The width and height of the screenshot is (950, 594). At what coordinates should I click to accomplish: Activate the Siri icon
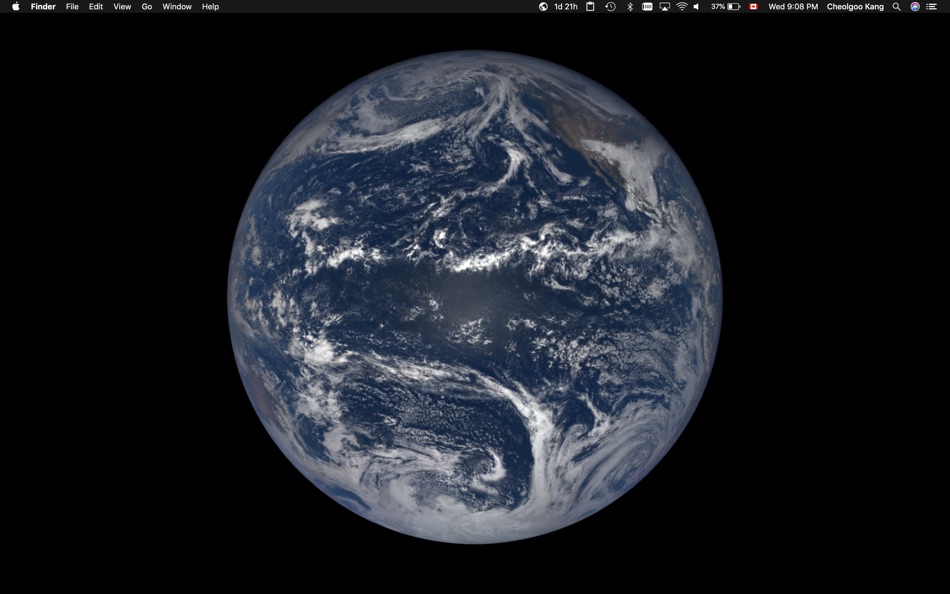tap(915, 7)
